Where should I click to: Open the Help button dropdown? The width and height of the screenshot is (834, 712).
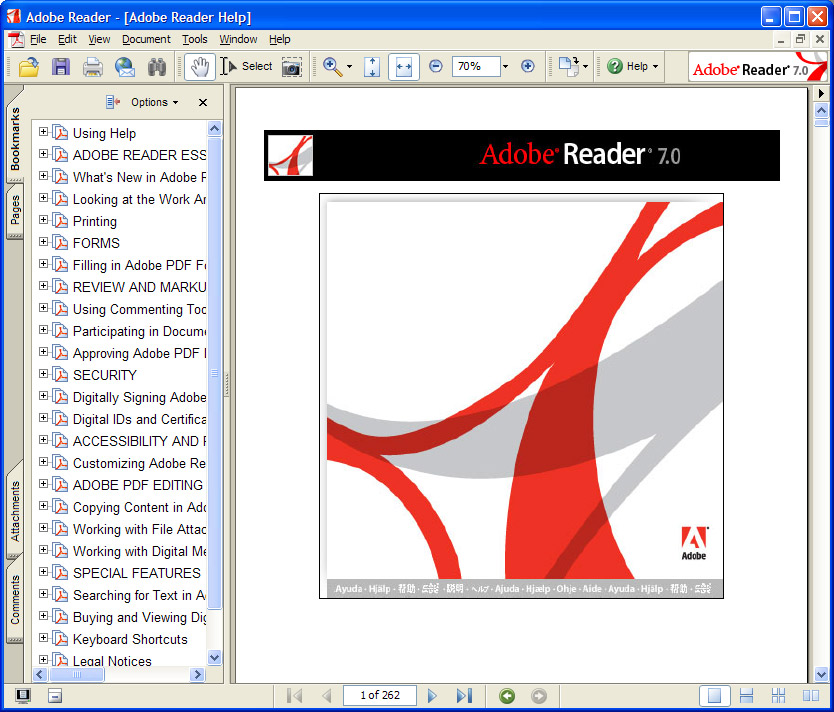[x=633, y=66]
